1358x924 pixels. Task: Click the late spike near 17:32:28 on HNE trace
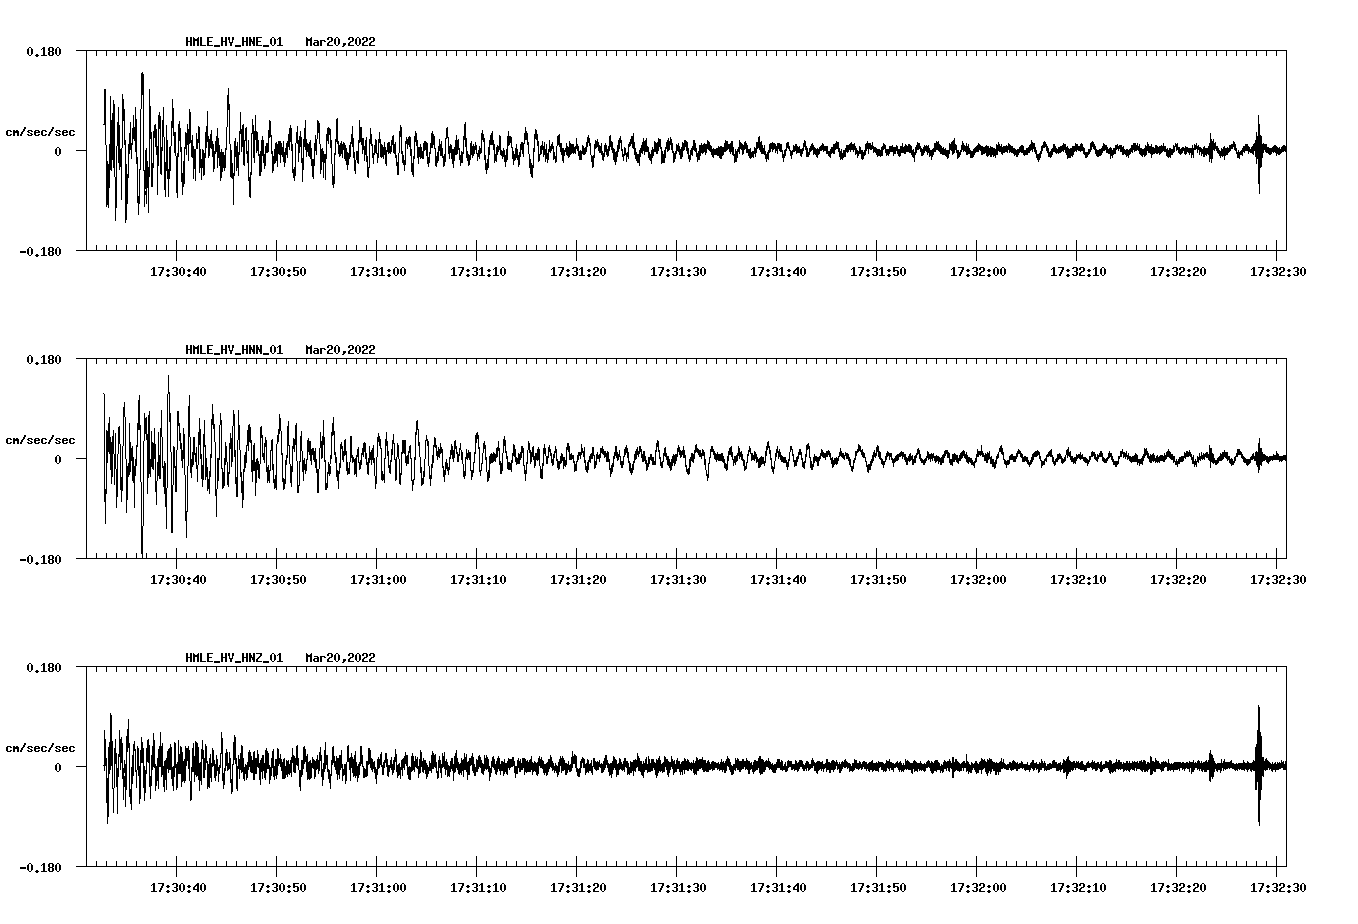pyautogui.click(x=1259, y=153)
